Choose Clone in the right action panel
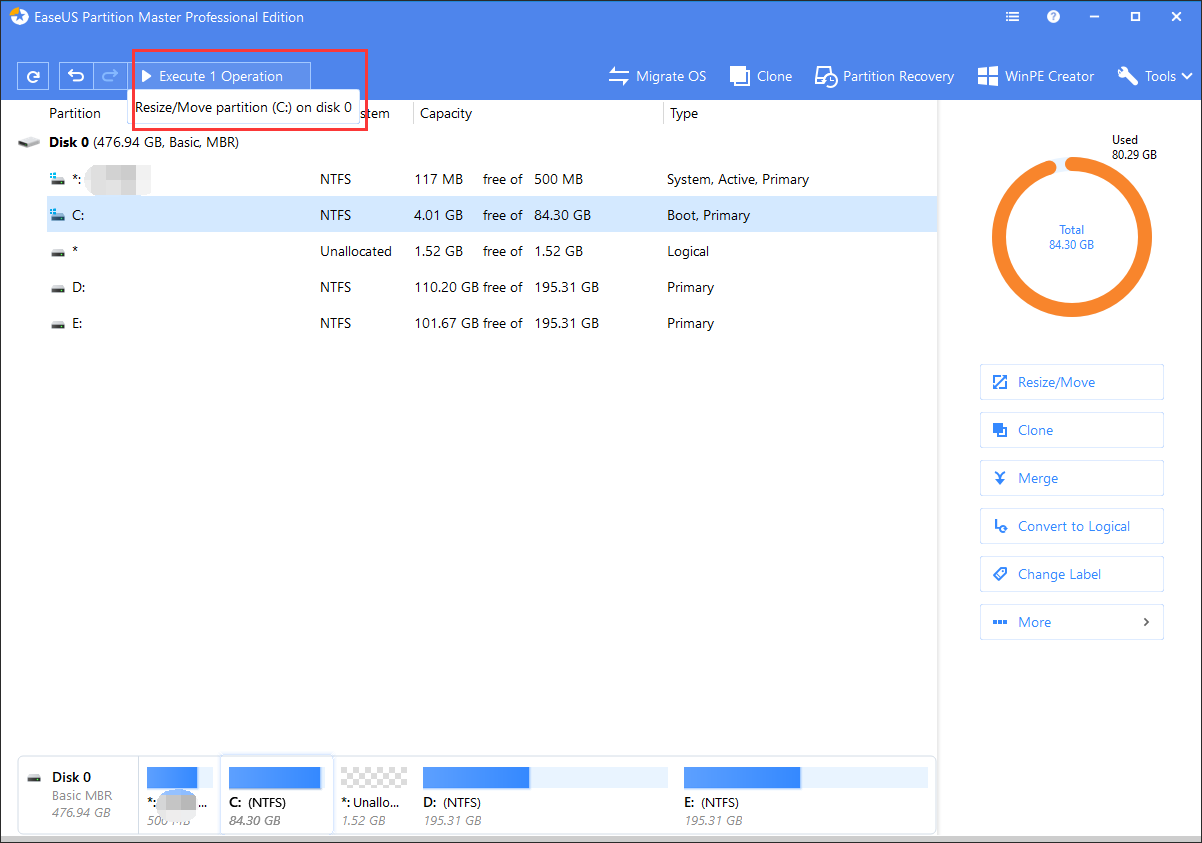The height and width of the screenshot is (843, 1202). click(x=1071, y=430)
